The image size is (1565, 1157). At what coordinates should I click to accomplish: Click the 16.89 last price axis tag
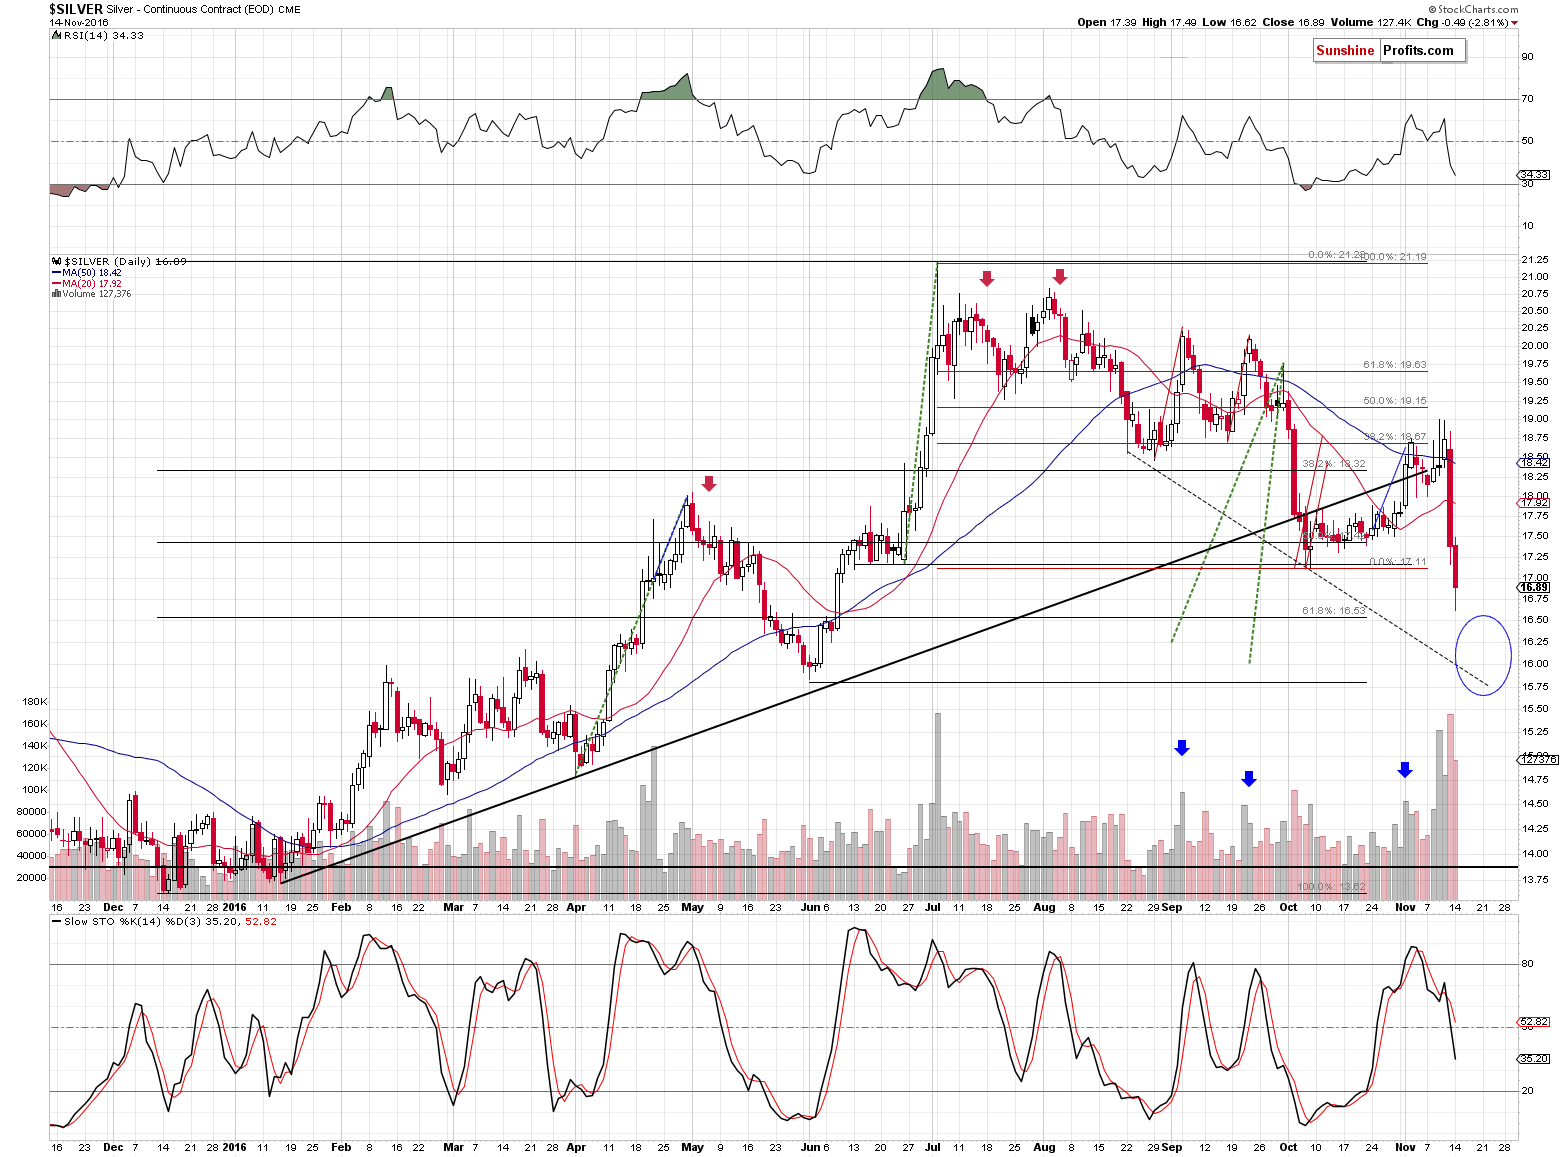(1535, 587)
